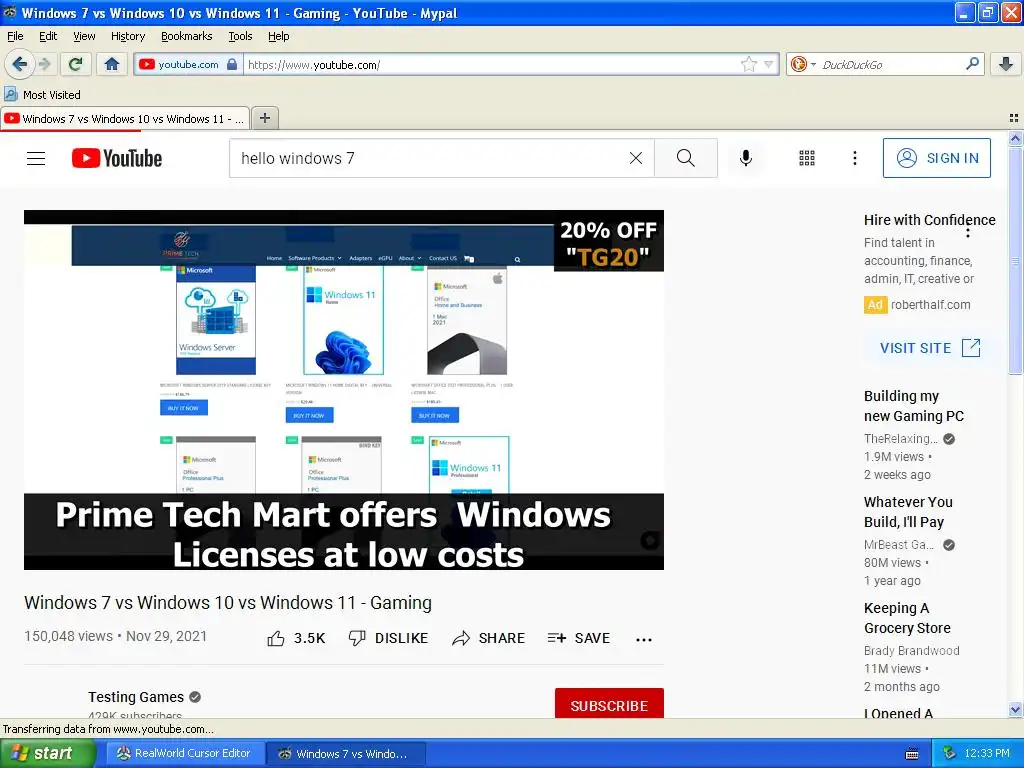Open the File menu

coord(15,36)
